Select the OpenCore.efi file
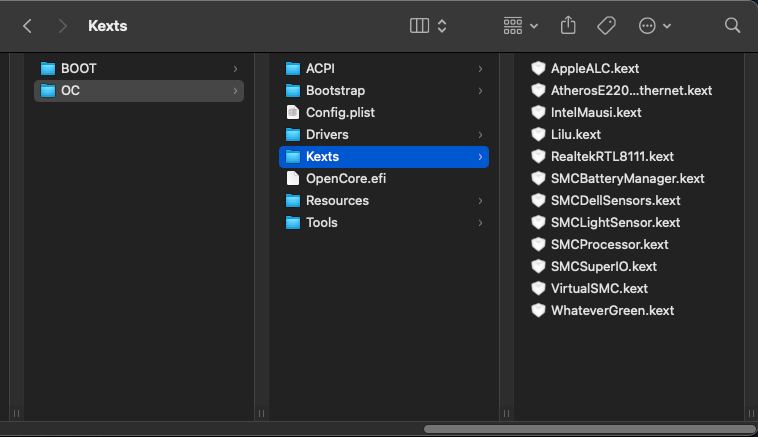Viewport: 758px width, 437px height. coord(384,179)
